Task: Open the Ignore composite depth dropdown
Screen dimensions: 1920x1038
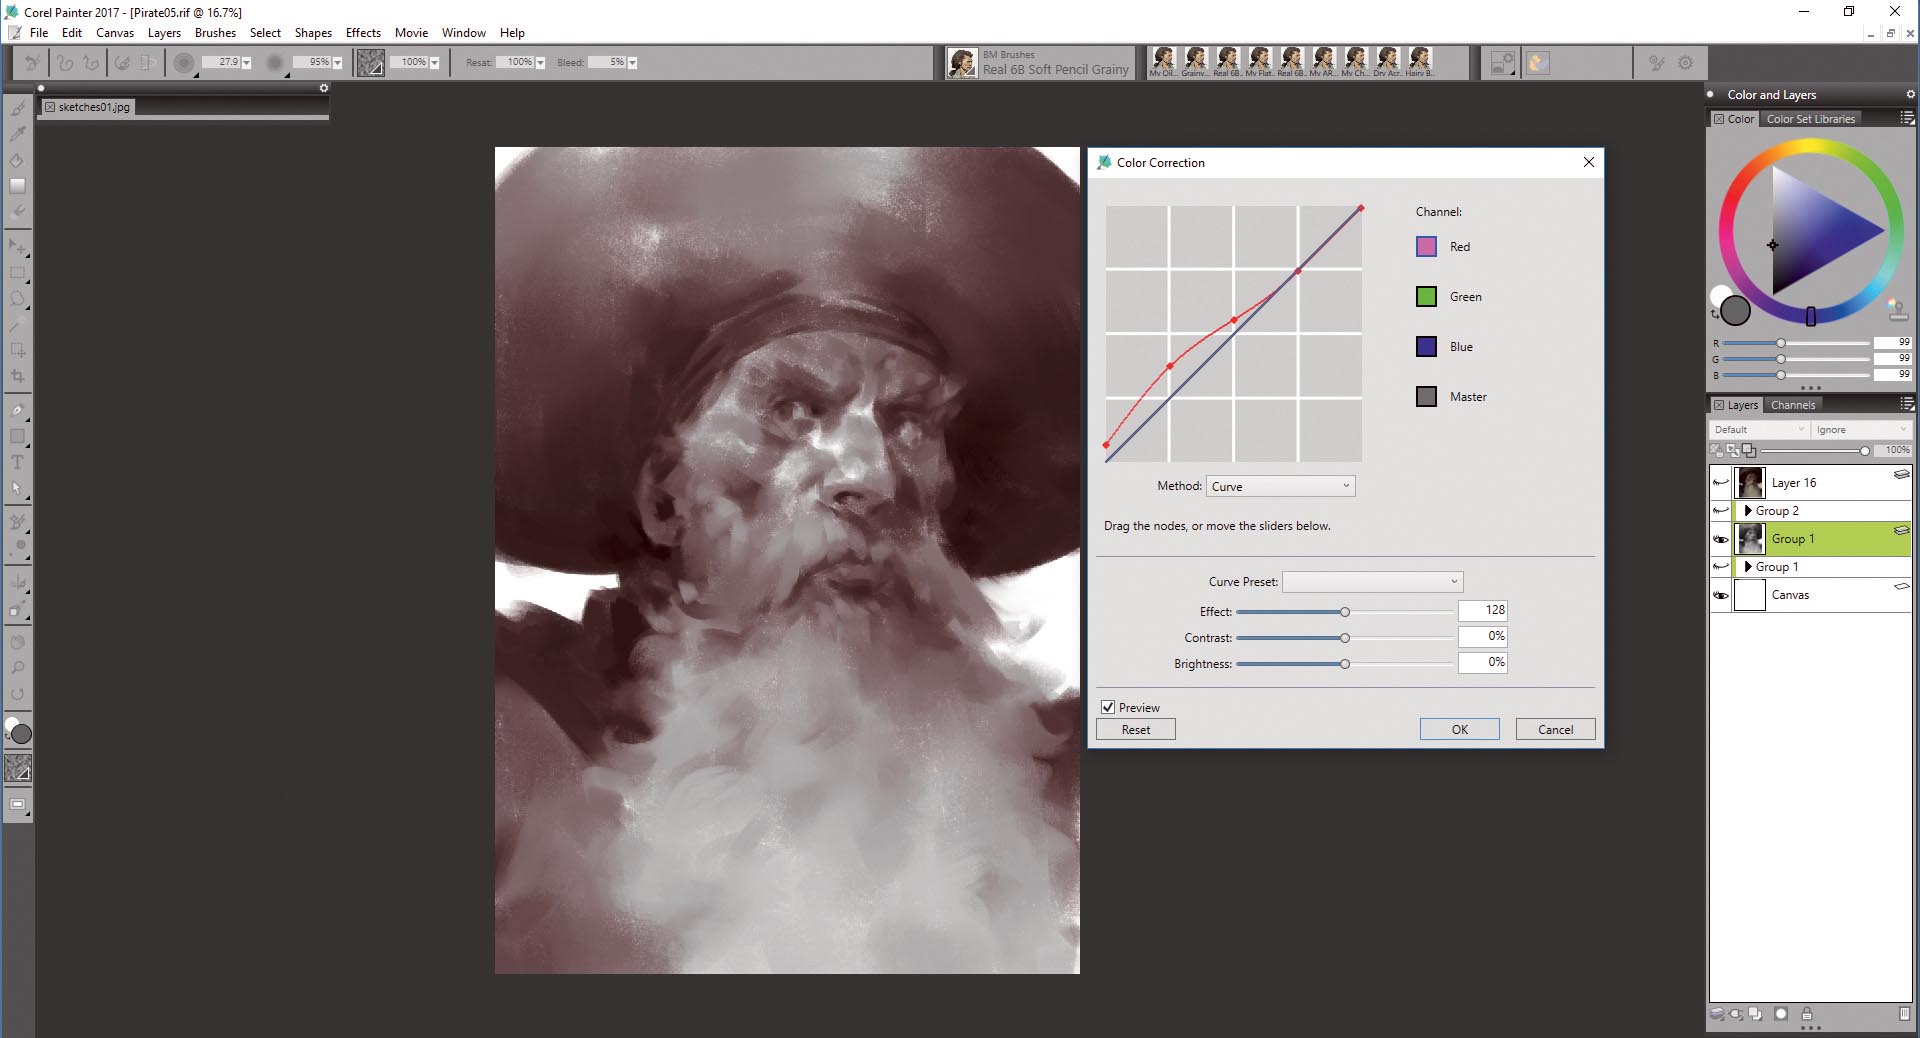Action: (1861, 429)
